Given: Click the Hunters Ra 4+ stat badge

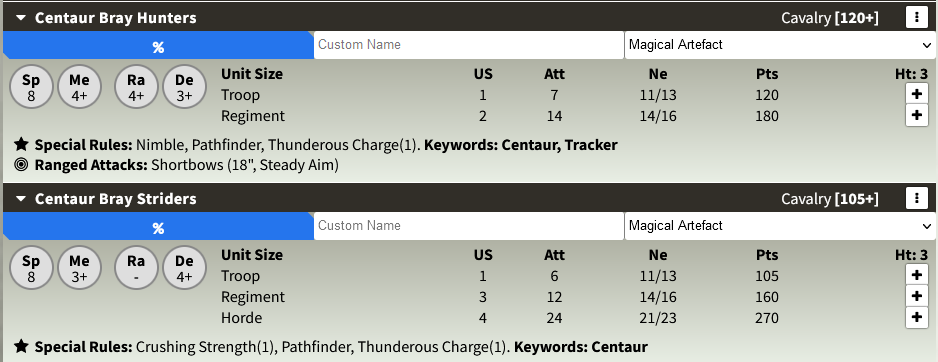Looking at the screenshot, I should tap(136, 87).
